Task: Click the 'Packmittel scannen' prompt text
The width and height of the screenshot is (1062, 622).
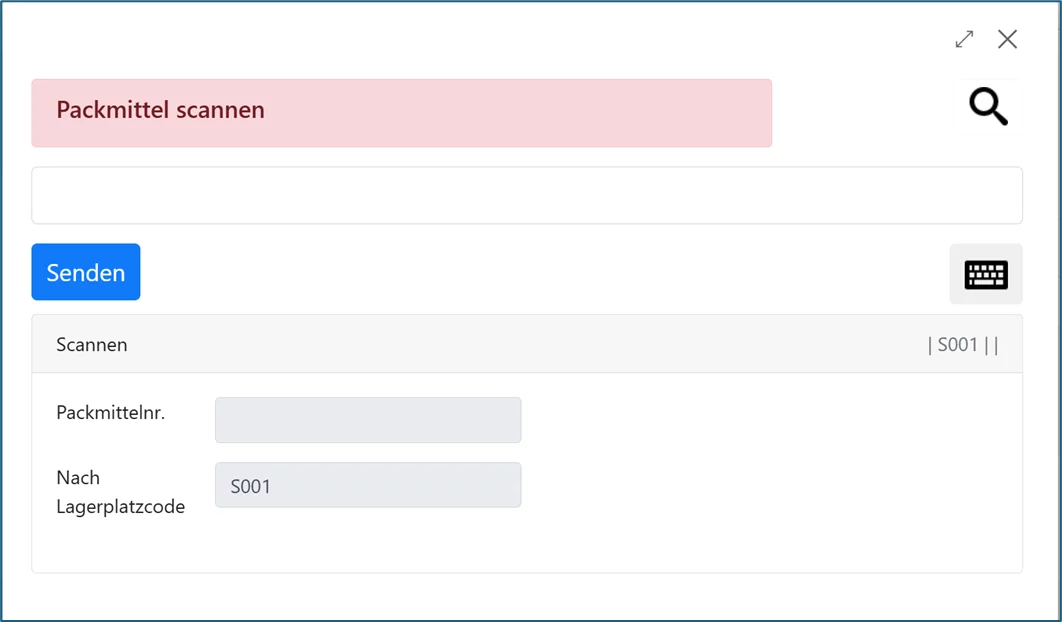Action: tap(160, 110)
